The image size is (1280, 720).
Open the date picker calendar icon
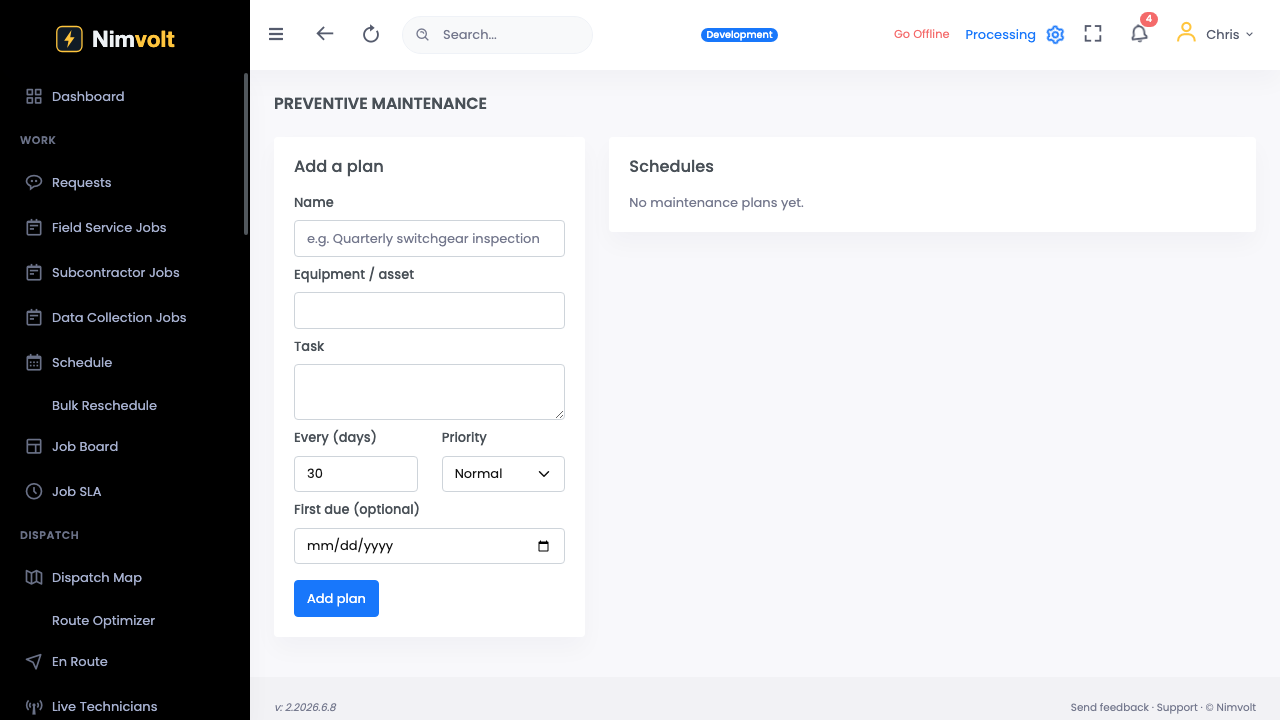click(x=544, y=546)
